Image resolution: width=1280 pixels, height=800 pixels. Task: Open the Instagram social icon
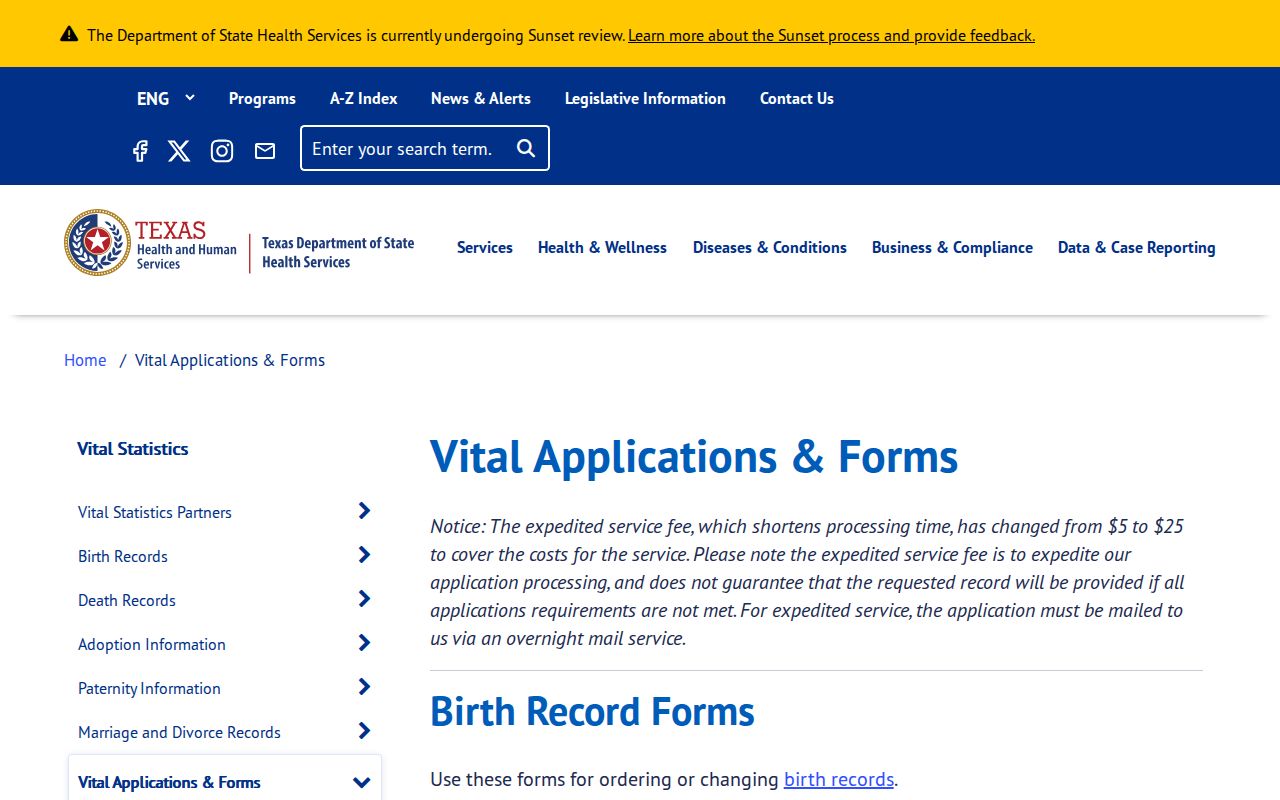point(222,151)
